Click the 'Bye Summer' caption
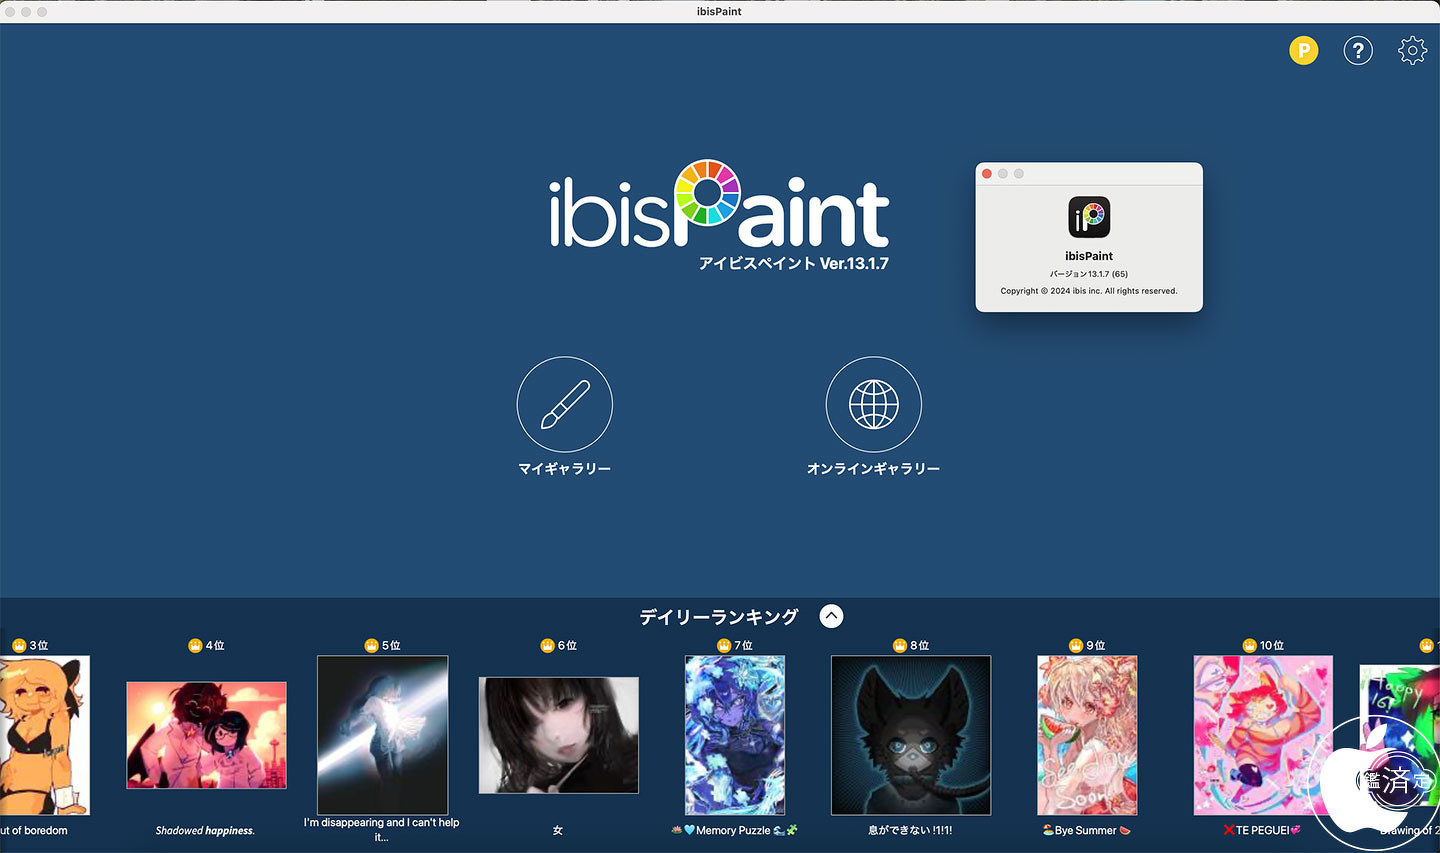This screenshot has width=1440, height=853. coord(1085,831)
